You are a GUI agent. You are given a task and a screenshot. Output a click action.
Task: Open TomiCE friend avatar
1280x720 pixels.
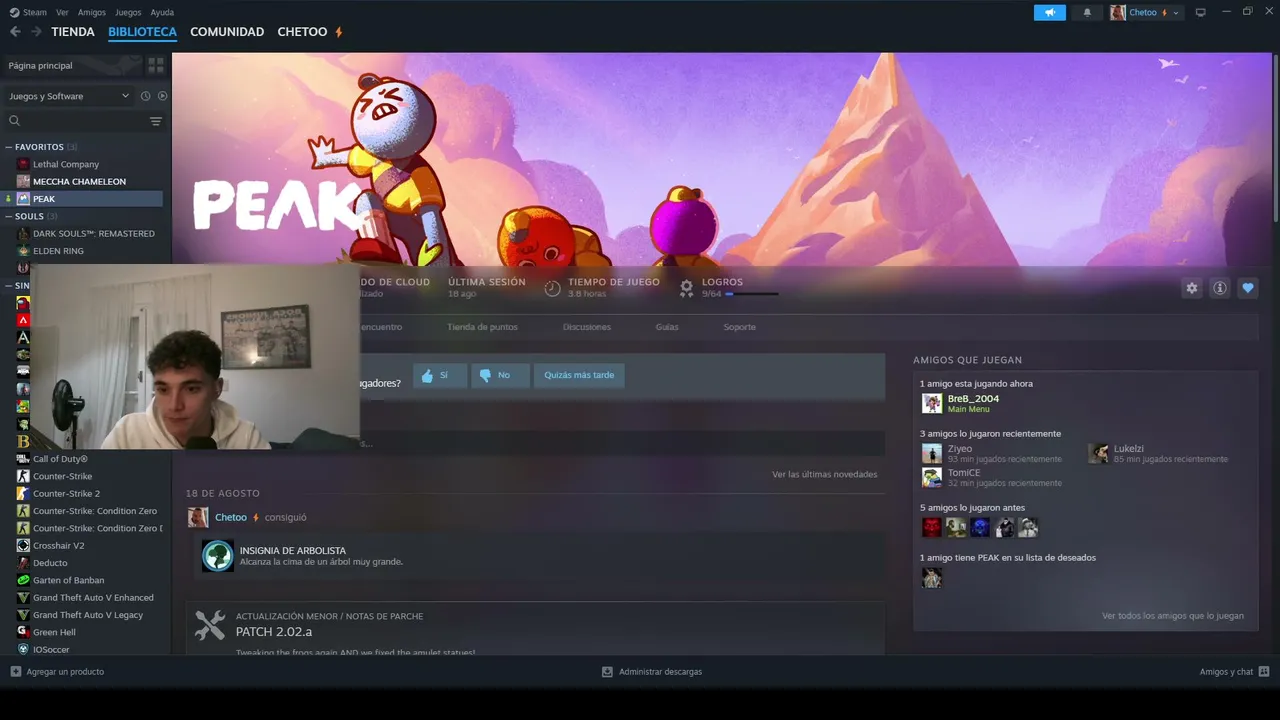click(x=932, y=477)
